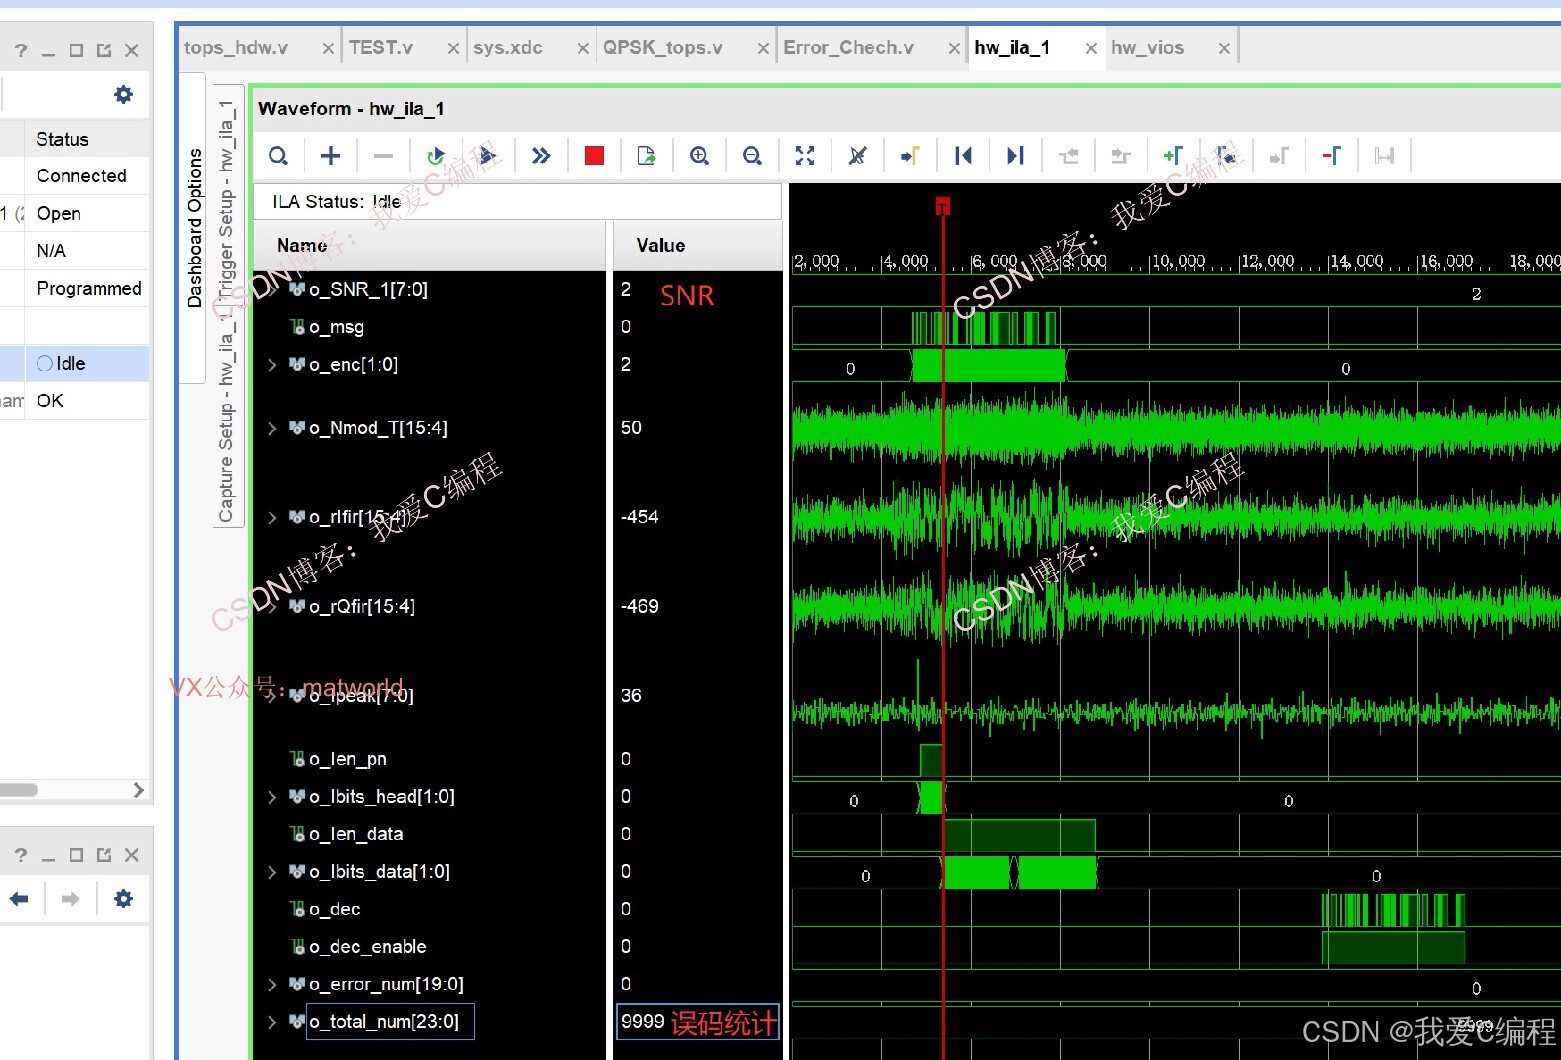Expand the o_SNR_1[7:0] bus
Screen dimensions: 1561x1060
[x=272, y=290]
